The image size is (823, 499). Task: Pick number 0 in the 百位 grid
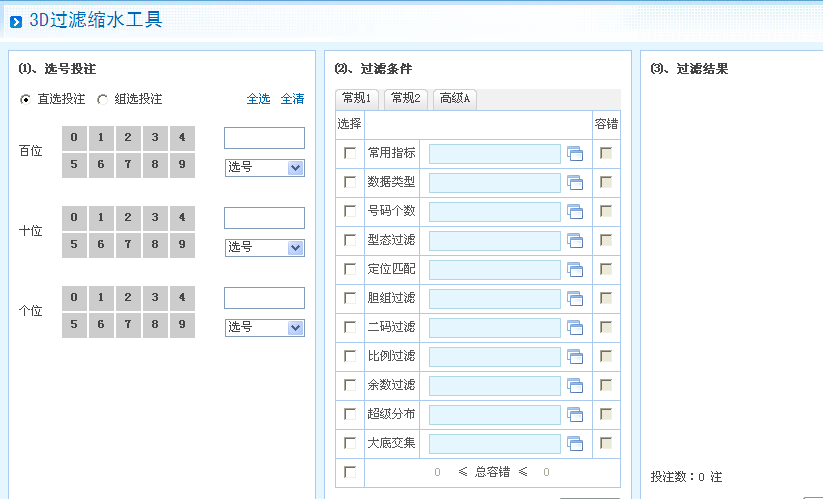pos(74,137)
